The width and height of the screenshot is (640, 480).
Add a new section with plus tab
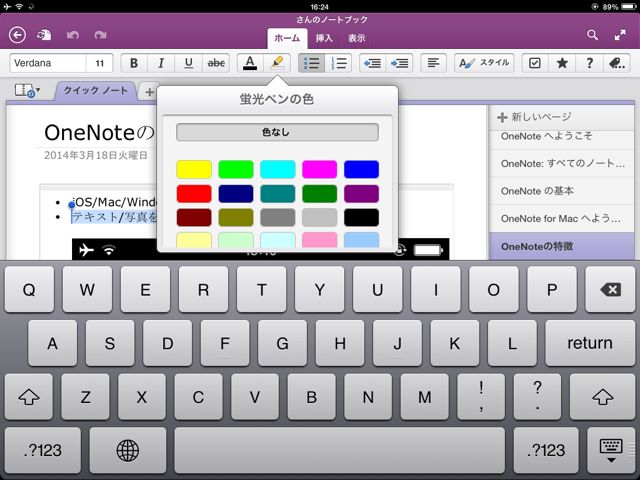pyautogui.click(x=149, y=92)
